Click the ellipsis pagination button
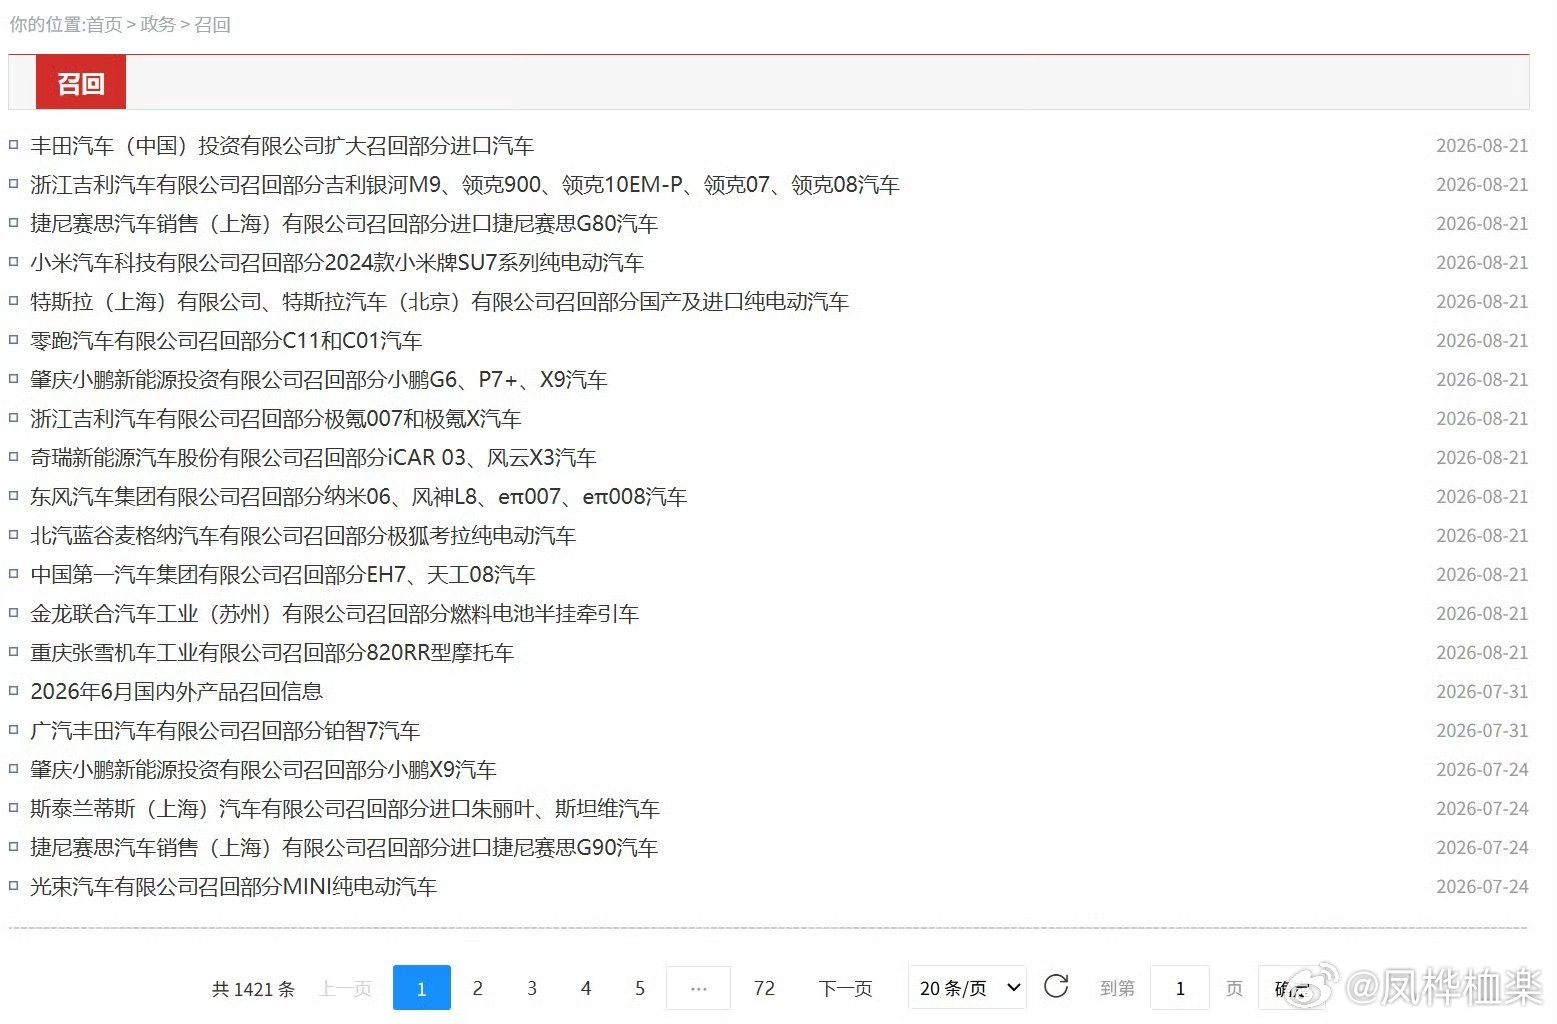The width and height of the screenshot is (1557, 1024). pos(698,988)
